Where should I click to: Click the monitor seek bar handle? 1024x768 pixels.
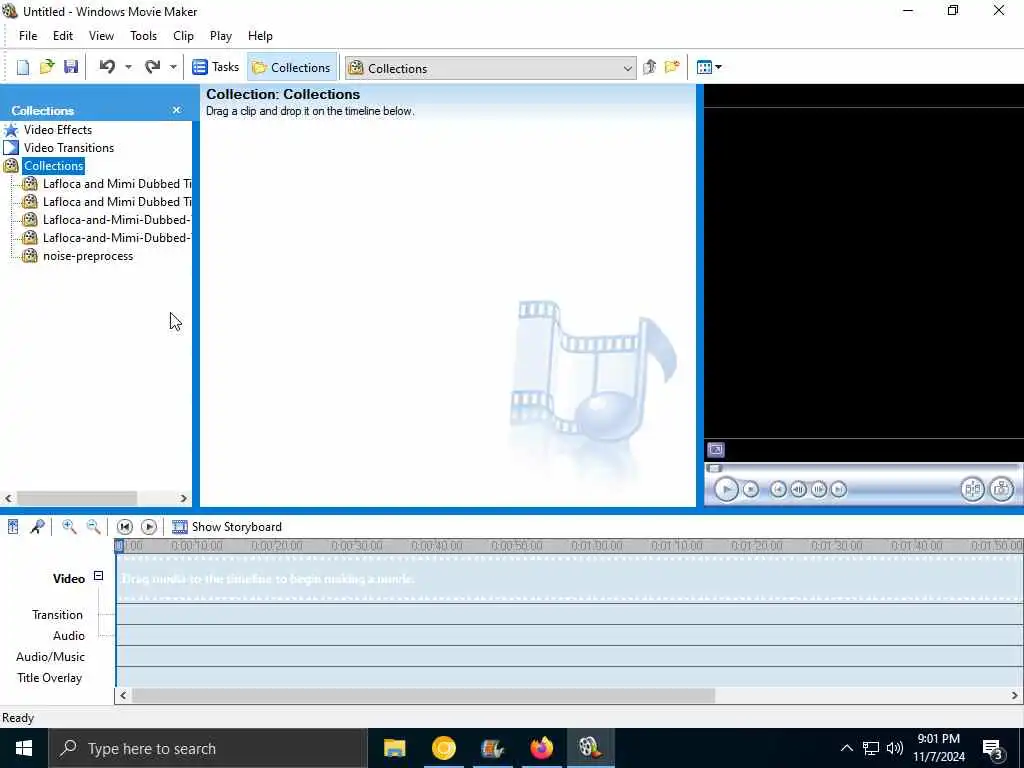tap(714, 468)
